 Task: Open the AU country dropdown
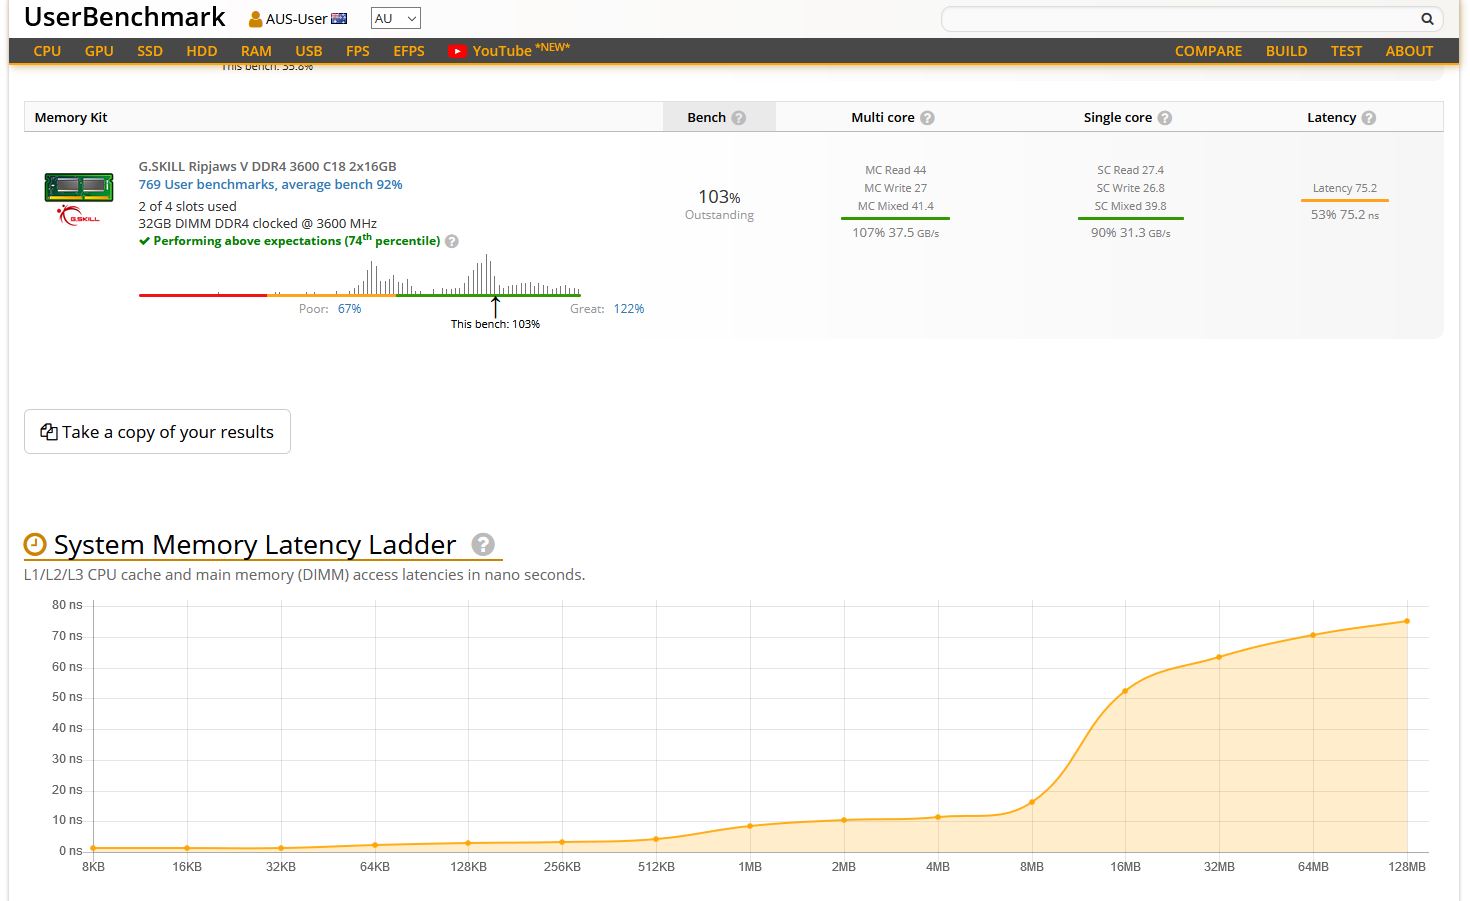point(395,18)
